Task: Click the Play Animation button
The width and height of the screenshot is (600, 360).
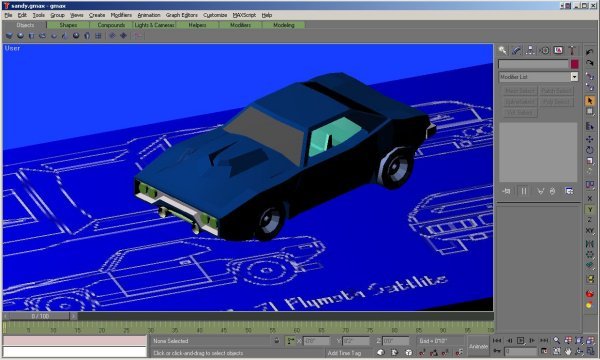Action: point(520,340)
